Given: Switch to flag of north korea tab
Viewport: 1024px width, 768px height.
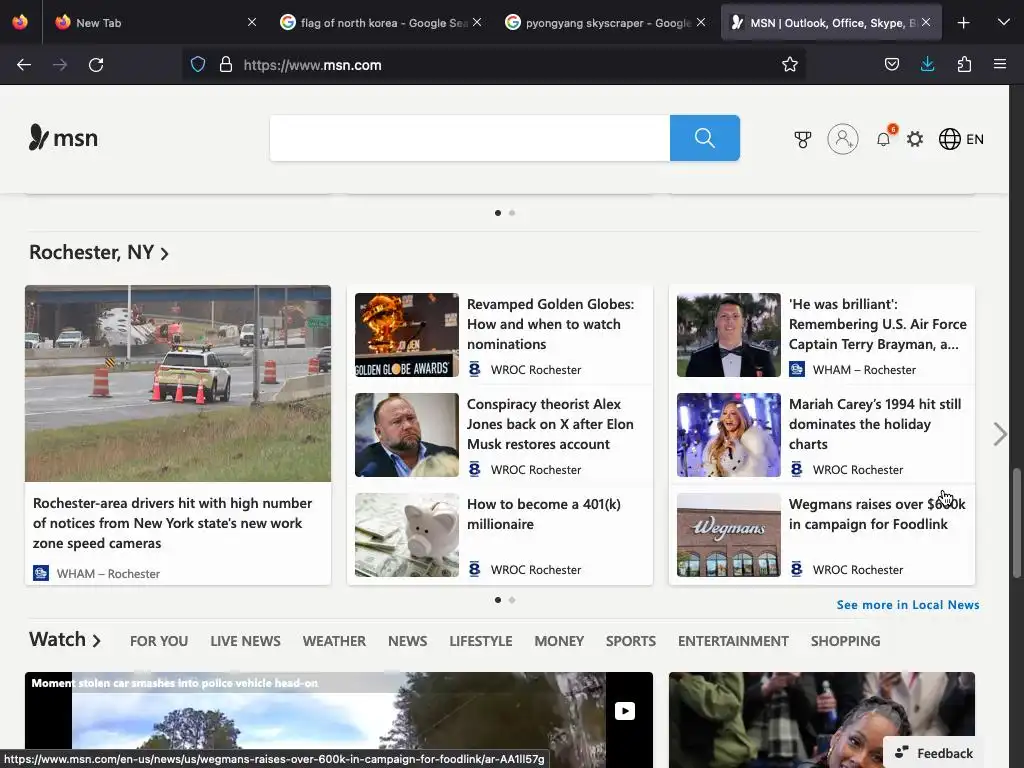Looking at the screenshot, I should click(x=381, y=23).
